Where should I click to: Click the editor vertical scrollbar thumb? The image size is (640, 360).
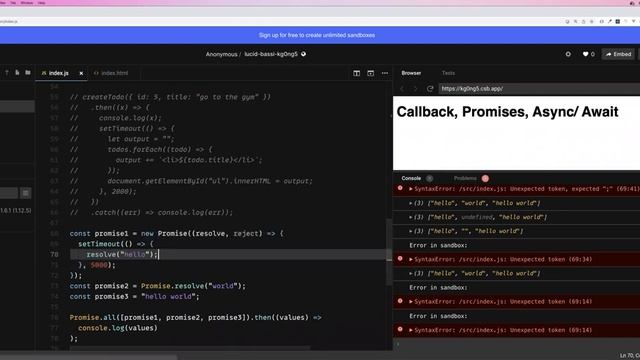389,252
